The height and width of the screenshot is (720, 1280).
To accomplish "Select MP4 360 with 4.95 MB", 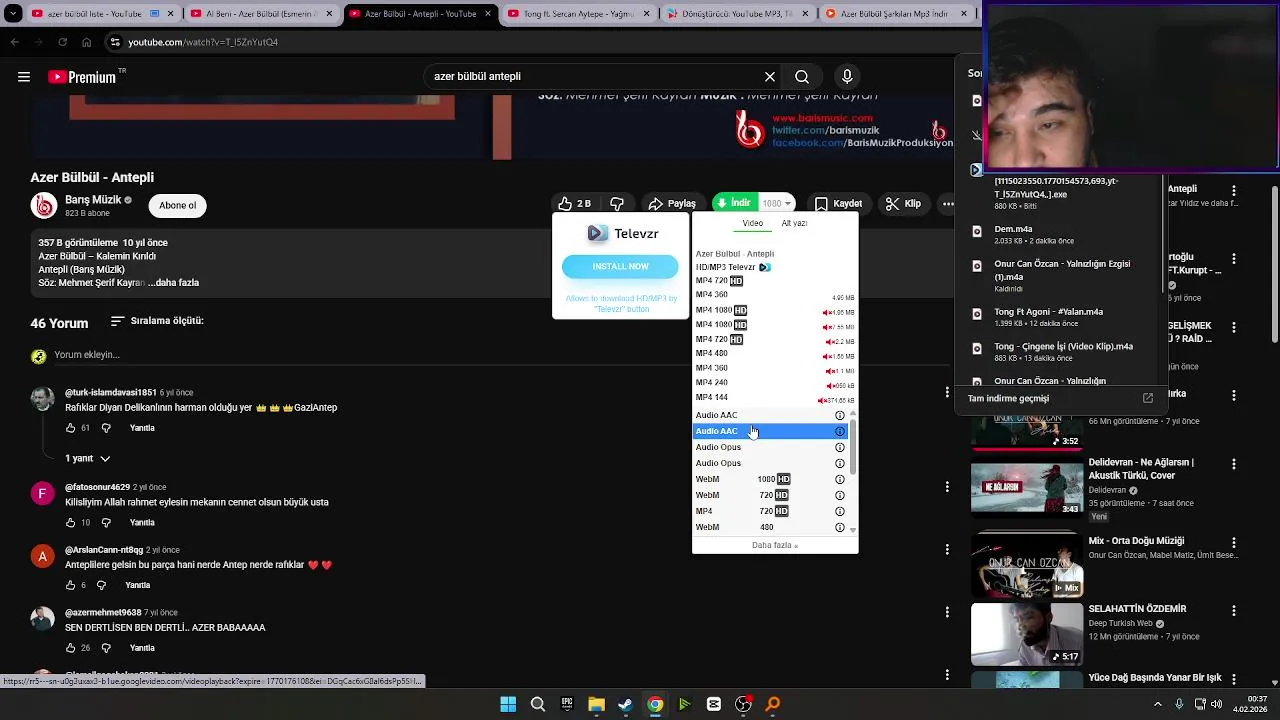I will [x=774, y=296].
